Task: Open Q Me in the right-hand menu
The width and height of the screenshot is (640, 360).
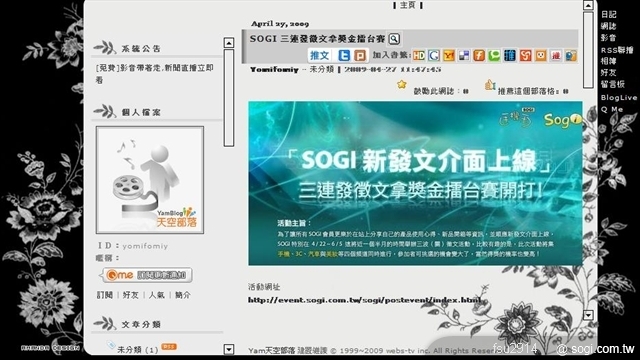Action: 612,109
